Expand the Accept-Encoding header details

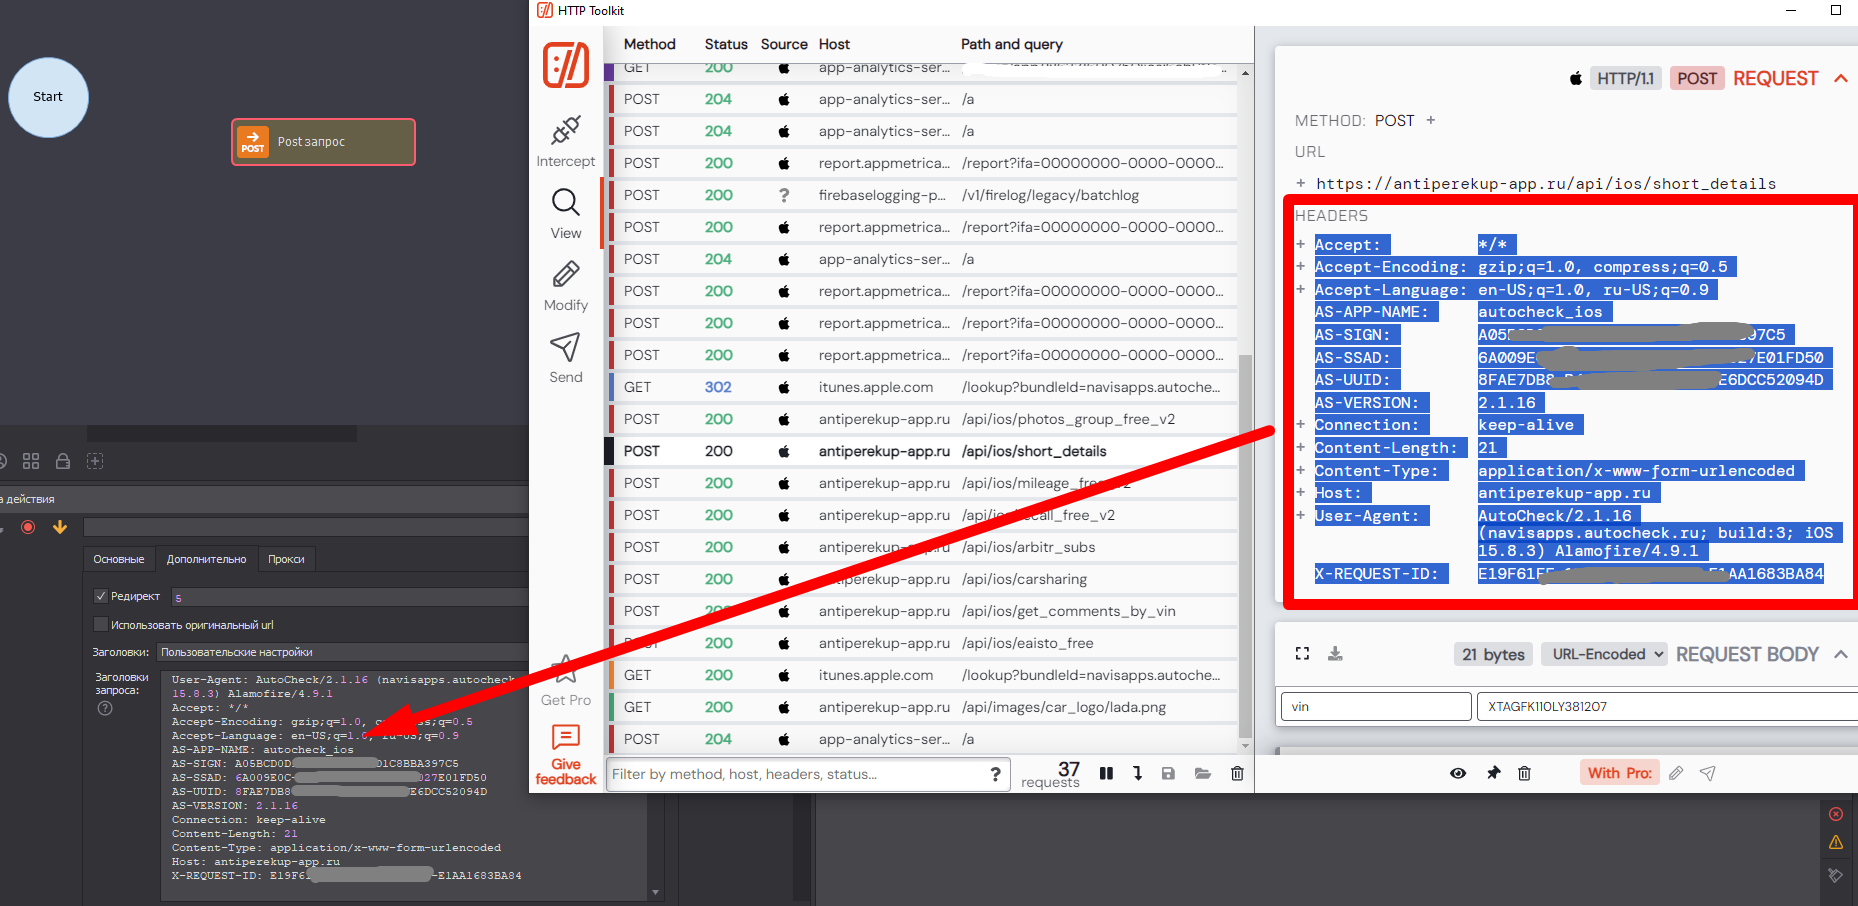coord(1301,266)
